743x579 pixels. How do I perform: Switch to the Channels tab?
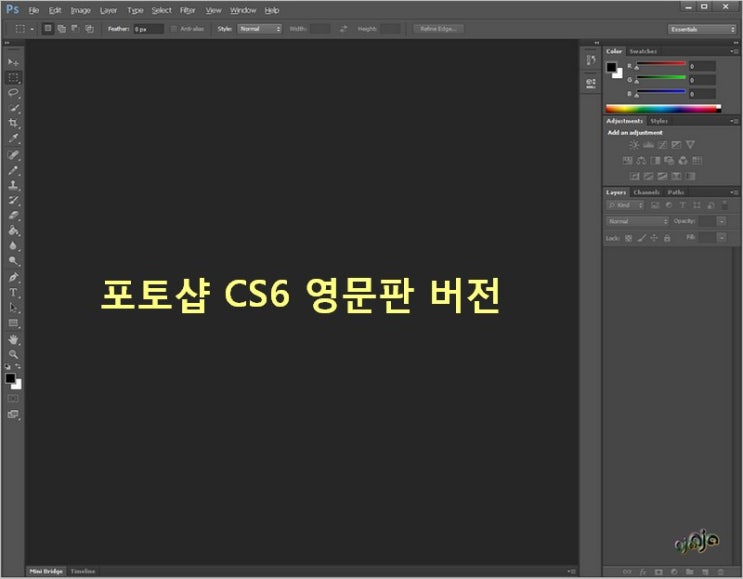pos(646,192)
